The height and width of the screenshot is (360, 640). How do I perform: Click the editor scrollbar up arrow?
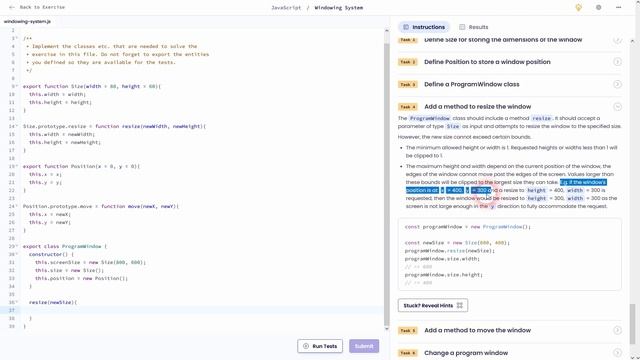pos(387,31)
